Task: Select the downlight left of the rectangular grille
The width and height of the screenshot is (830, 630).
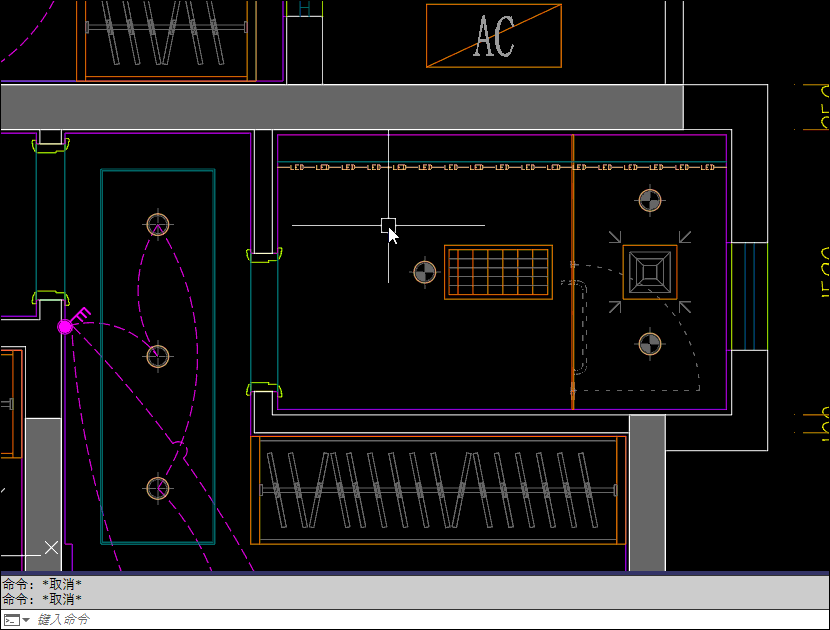Action: click(x=425, y=271)
